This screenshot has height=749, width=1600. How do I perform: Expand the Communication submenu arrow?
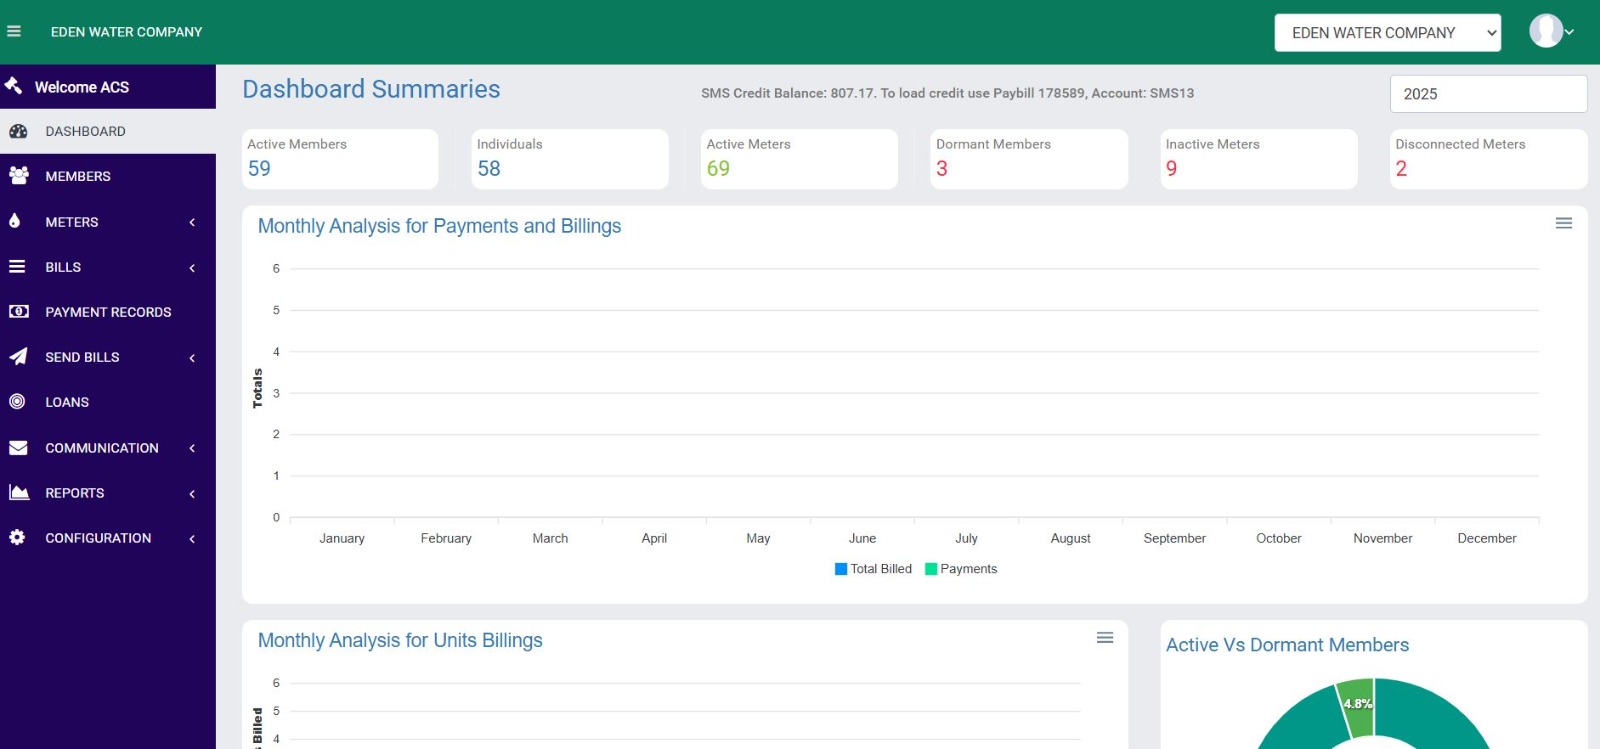click(192, 449)
